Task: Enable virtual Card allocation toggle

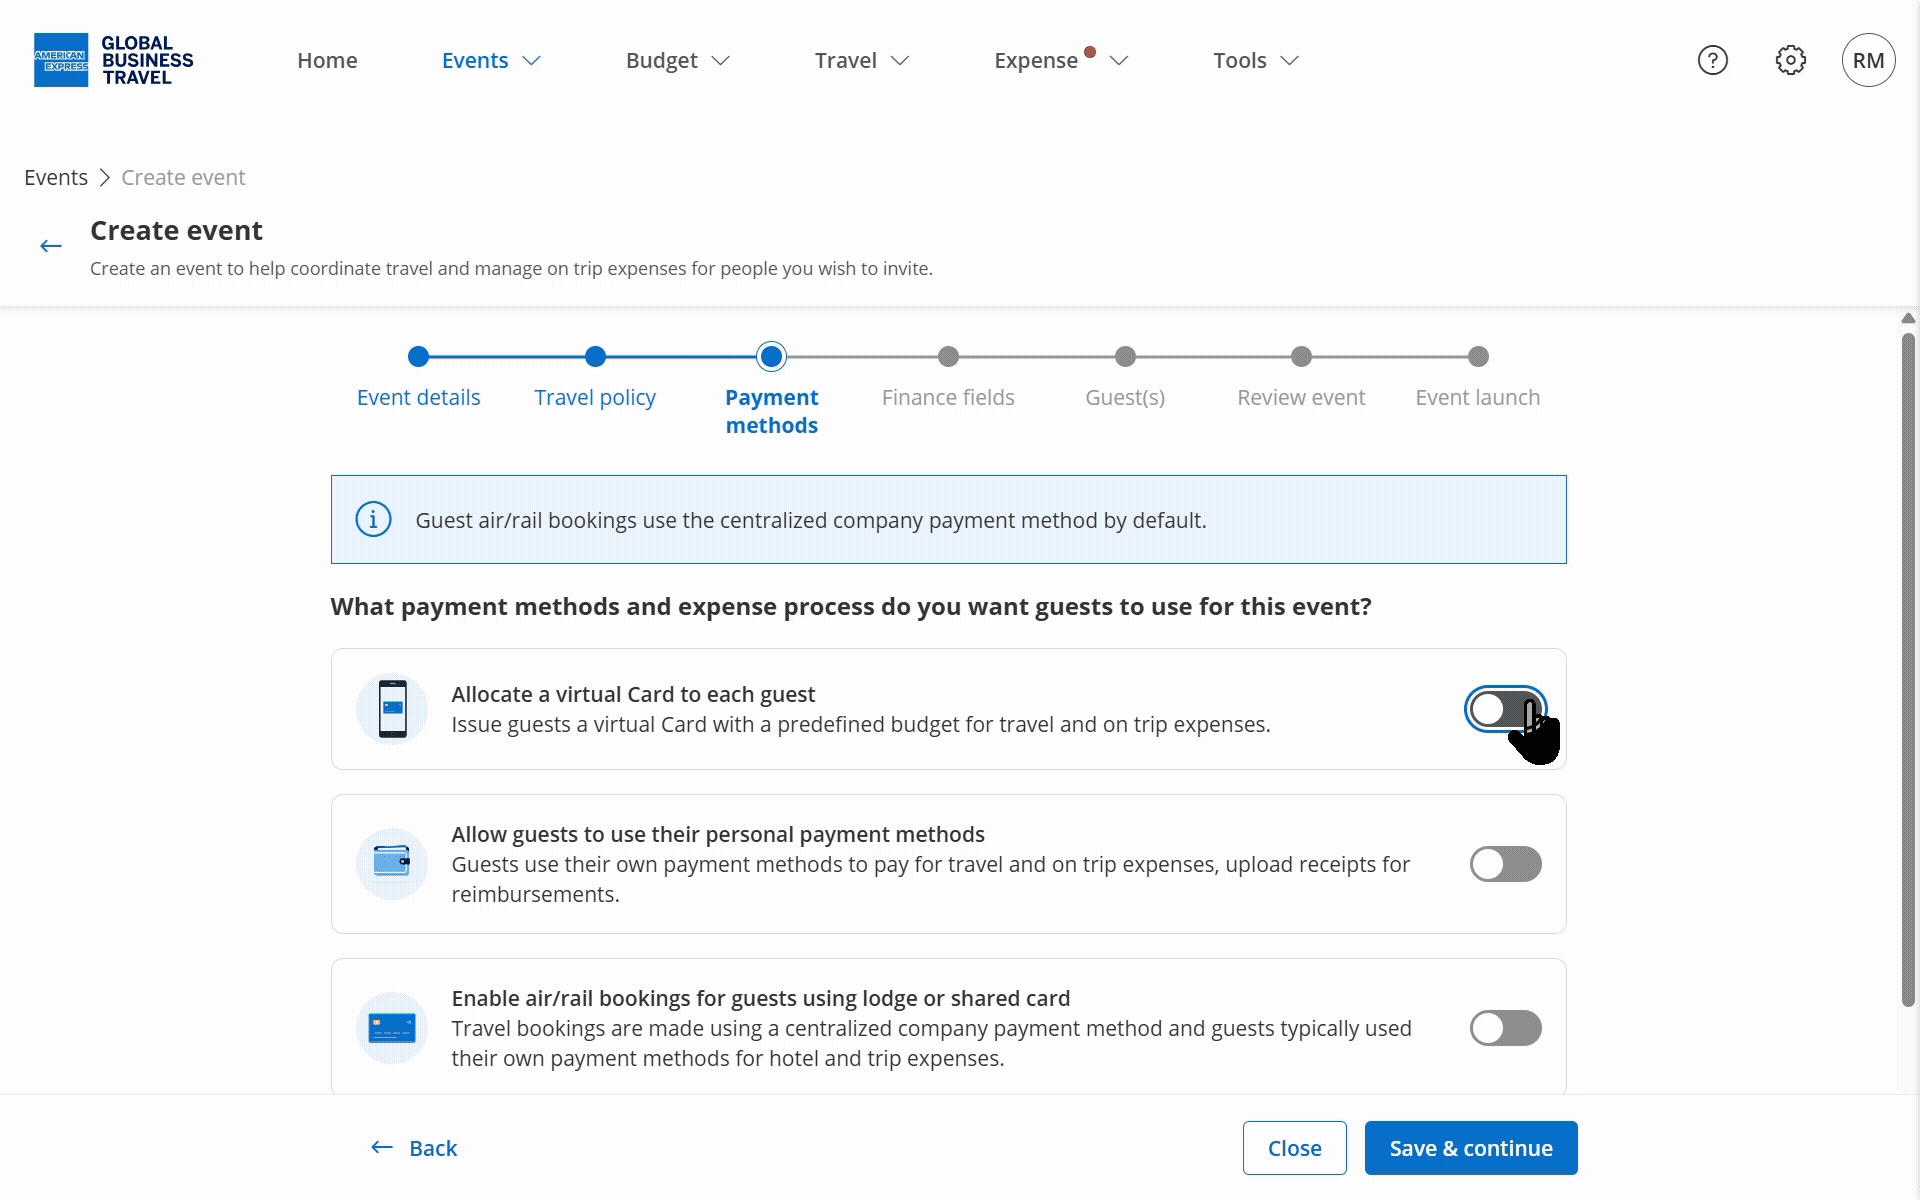Action: [1505, 709]
